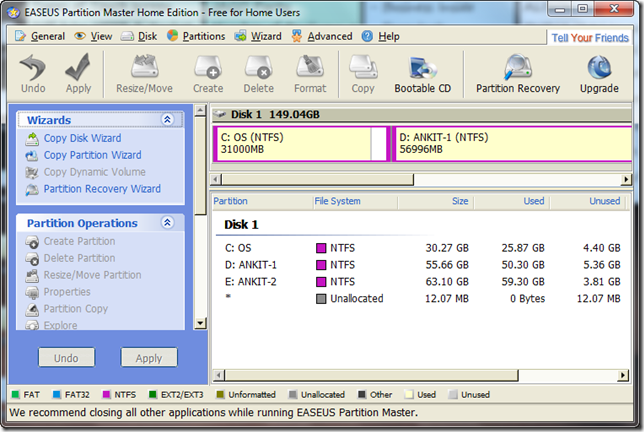Screen dimensions: 644x432
Task: Select the C: OS row in partition list
Action: pos(422,248)
